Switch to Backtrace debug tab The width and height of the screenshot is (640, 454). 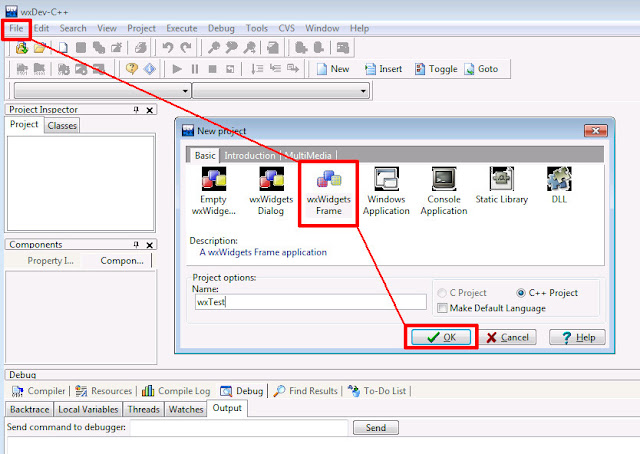(29, 409)
